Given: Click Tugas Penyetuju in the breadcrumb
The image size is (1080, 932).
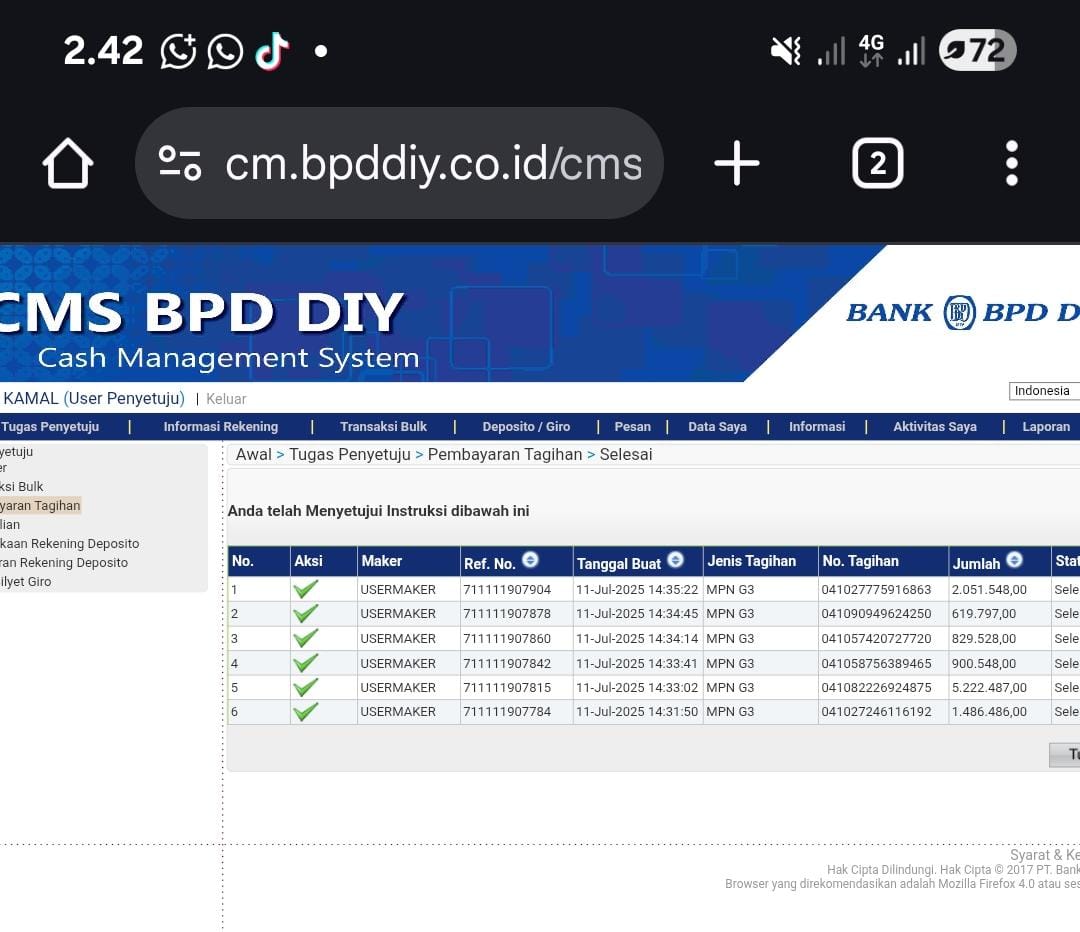Looking at the screenshot, I should point(349,455).
